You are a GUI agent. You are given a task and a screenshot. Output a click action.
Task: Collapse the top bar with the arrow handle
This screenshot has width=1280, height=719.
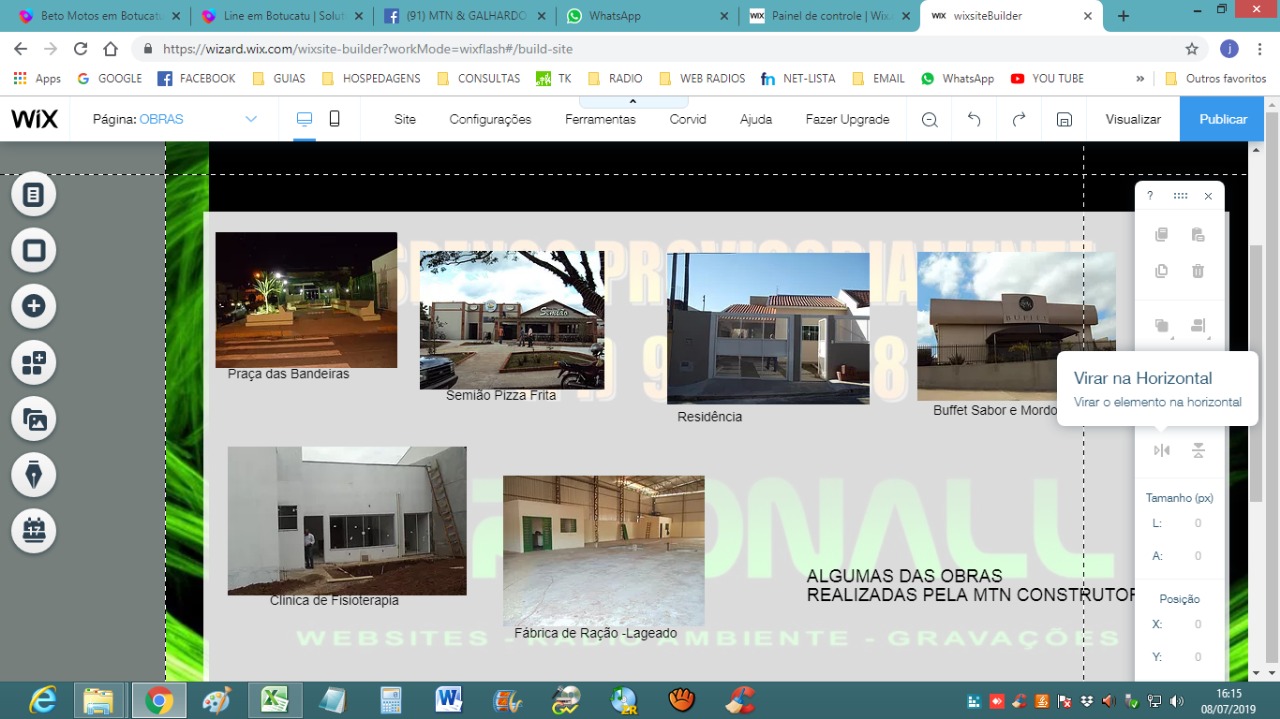pos(633,101)
